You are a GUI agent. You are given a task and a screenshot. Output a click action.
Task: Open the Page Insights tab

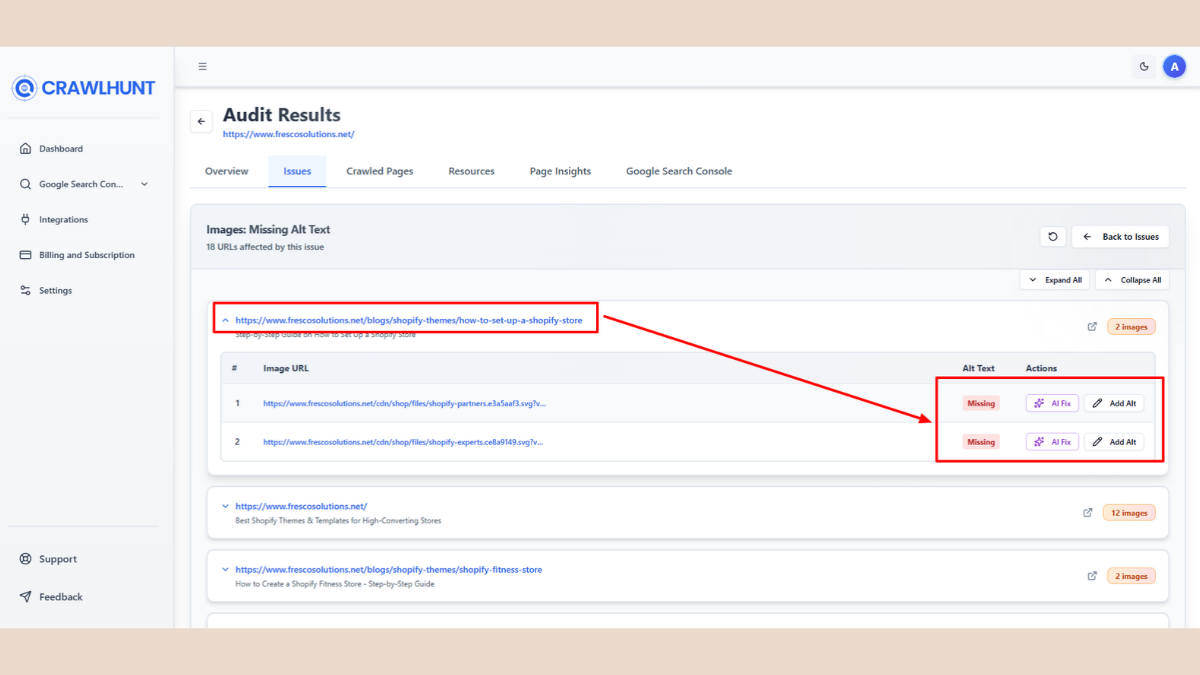(x=560, y=171)
